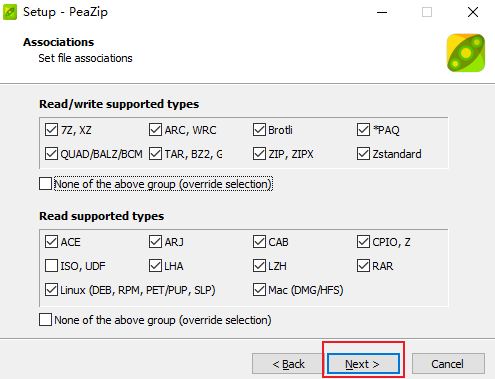Toggle the TAR, BZ2 checkbox
This screenshot has height=379, width=495.
pos(155,154)
